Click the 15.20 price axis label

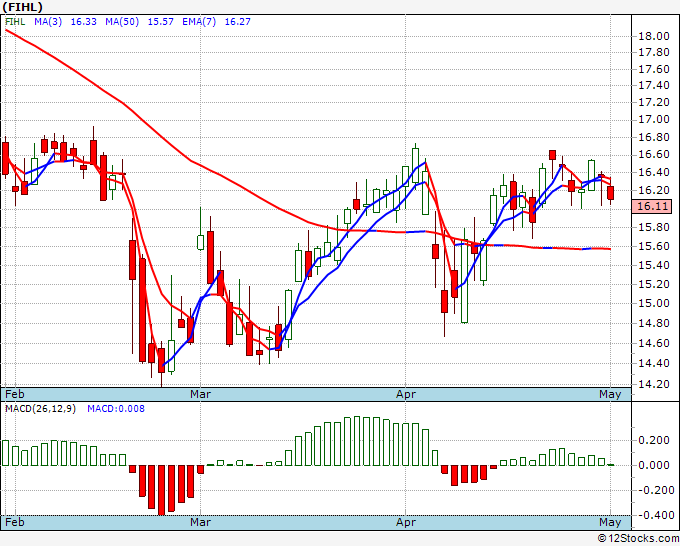tap(654, 284)
